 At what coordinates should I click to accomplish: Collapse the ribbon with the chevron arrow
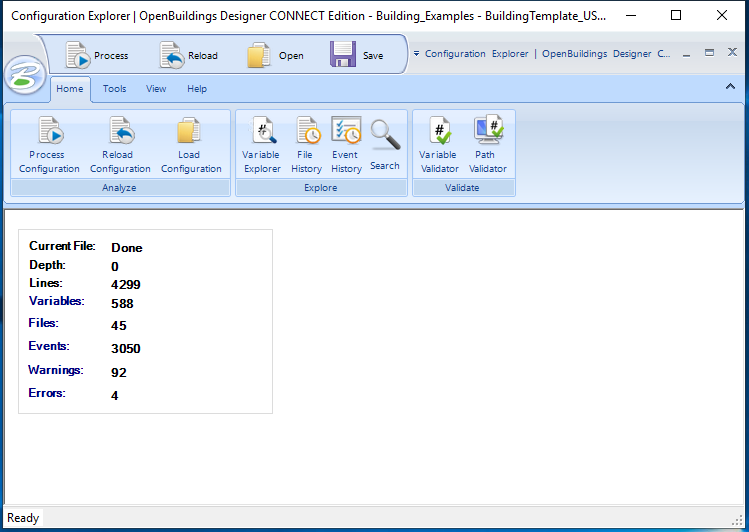(x=730, y=86)
